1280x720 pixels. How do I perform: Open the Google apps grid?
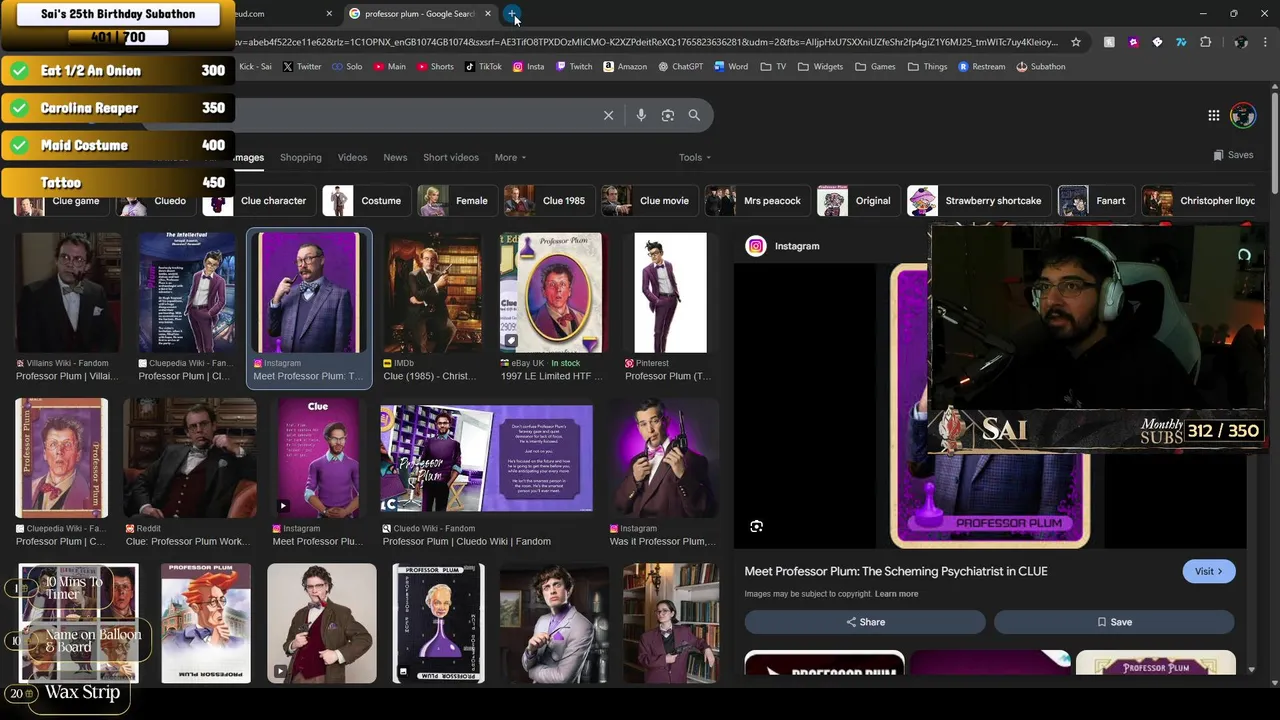pyautogui.click(x=1213, y=115)
